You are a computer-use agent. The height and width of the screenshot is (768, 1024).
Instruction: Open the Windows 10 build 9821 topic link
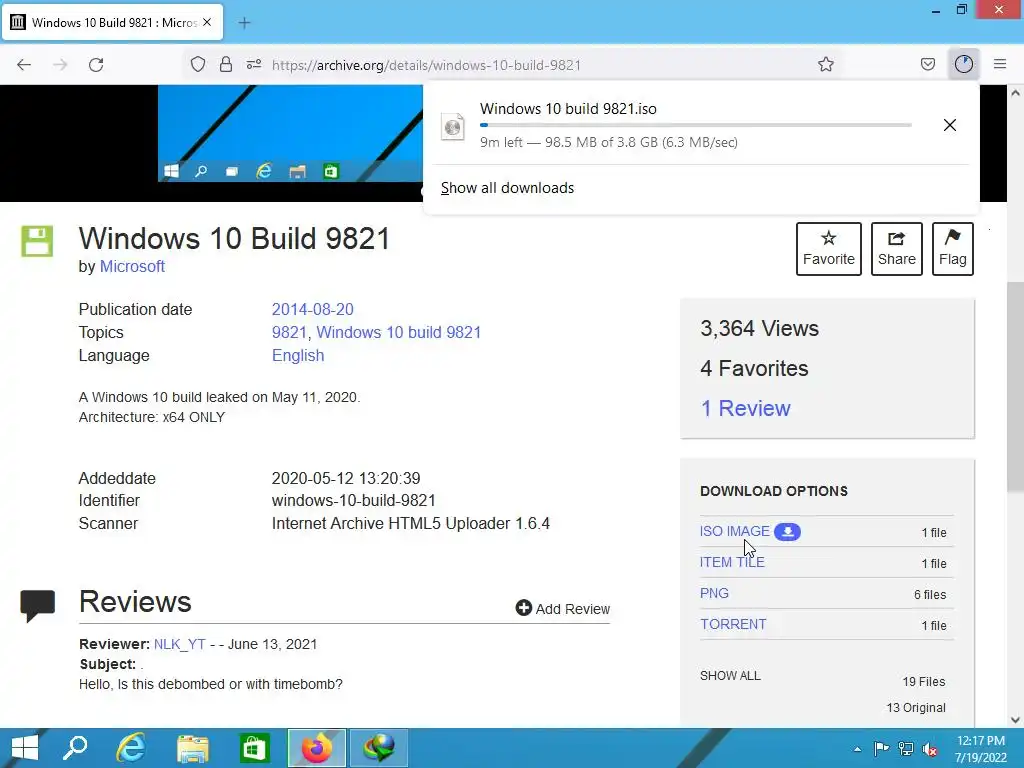click(x=399, y=332)
